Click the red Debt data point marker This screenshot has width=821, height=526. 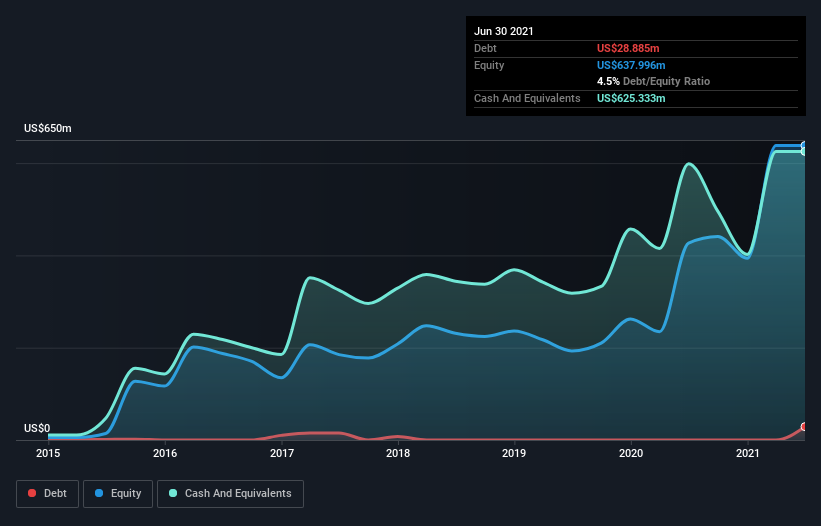click(x=804, y=427)
